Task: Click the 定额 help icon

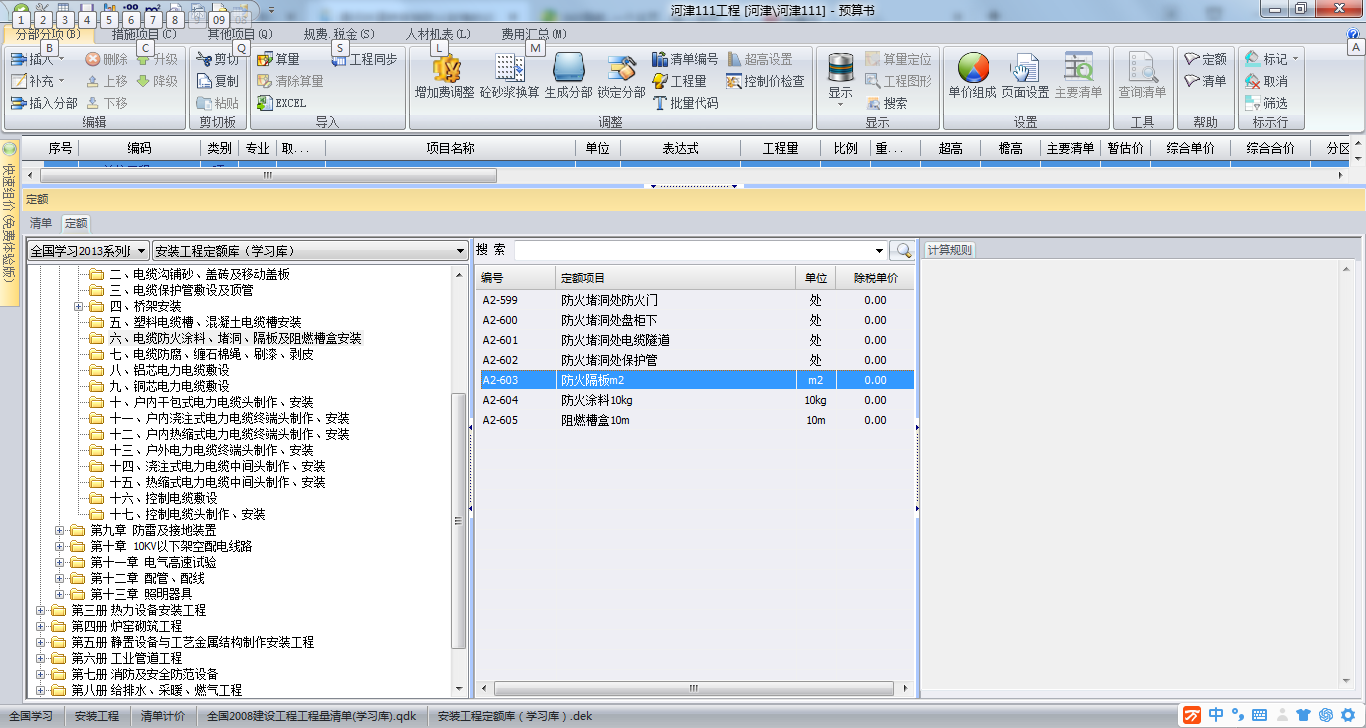Action: 1205,60
